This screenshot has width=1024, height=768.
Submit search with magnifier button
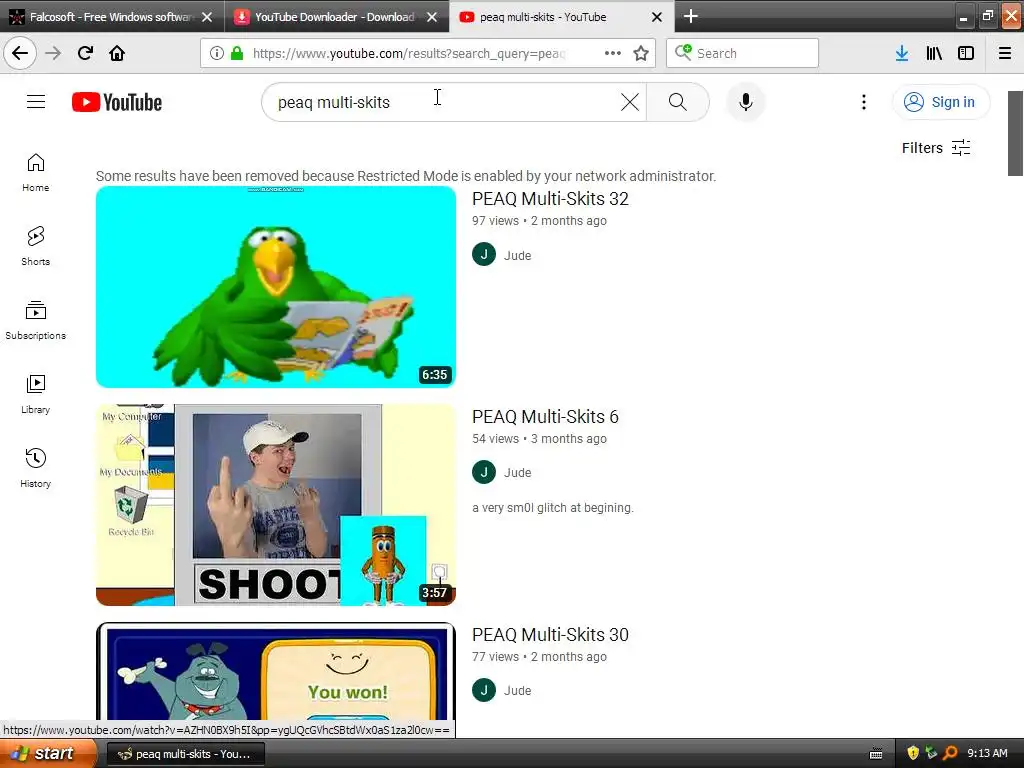click(678, 102)
